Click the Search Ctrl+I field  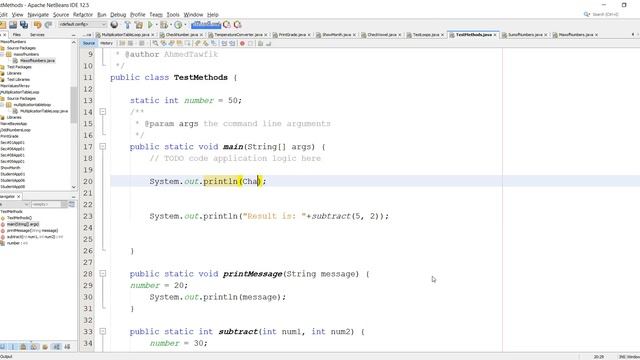606,14
